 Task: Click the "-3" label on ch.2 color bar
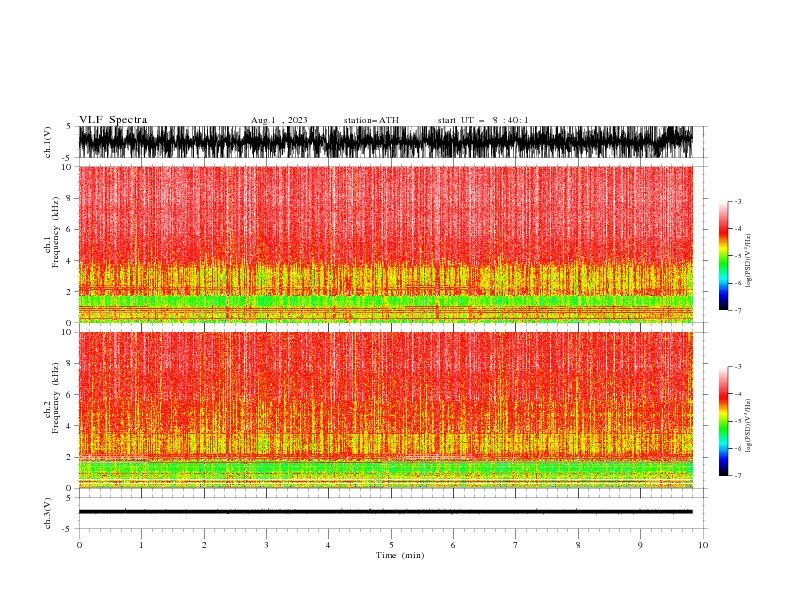coord(738,367)
